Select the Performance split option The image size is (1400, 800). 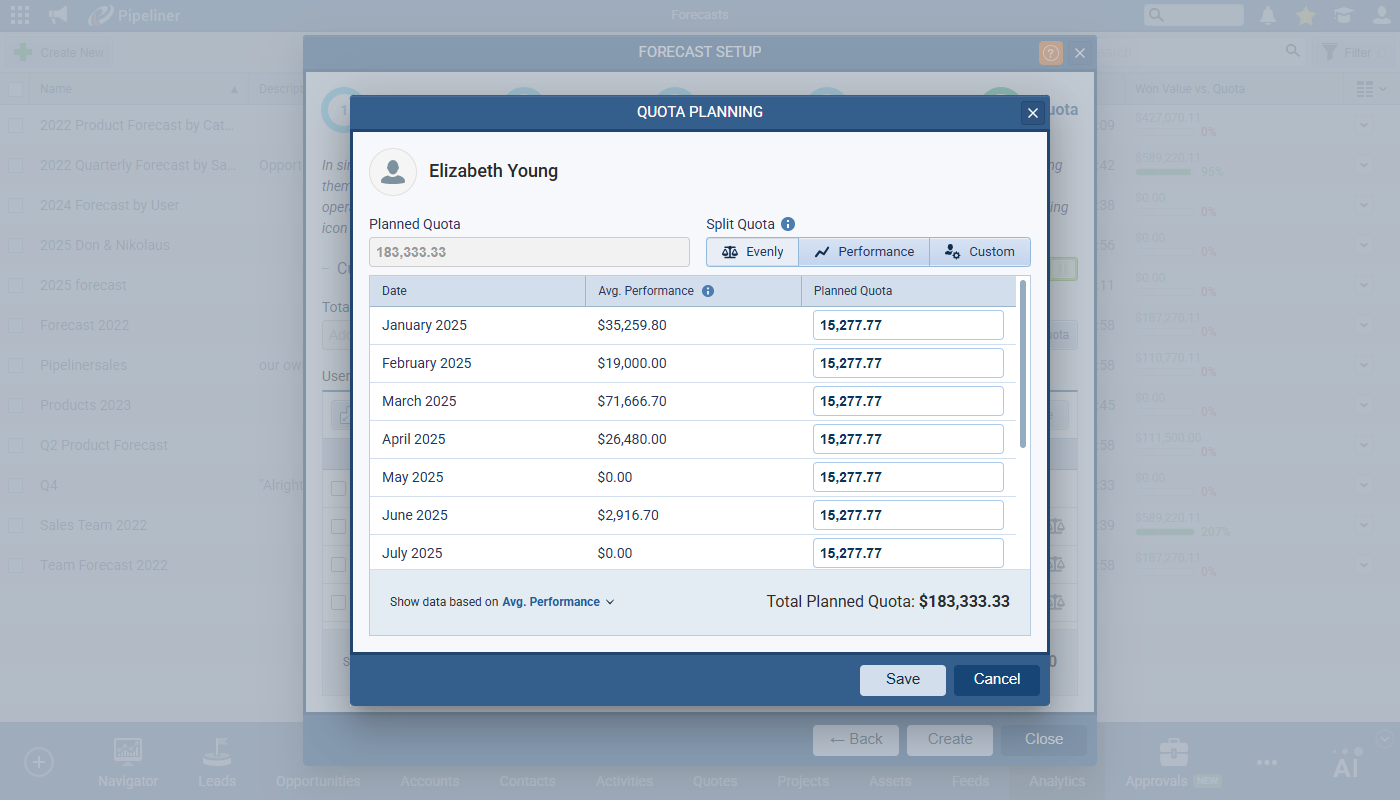point(864,252)
